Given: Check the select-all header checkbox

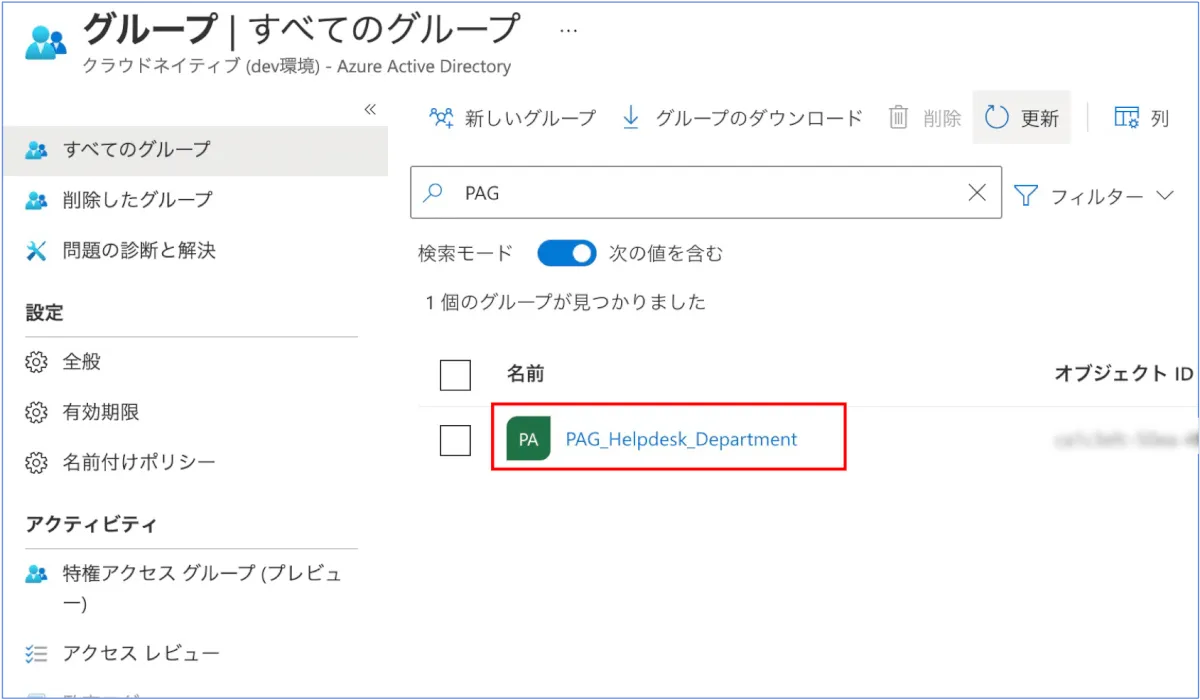Looking at the screenshot, I should point(455,375).
